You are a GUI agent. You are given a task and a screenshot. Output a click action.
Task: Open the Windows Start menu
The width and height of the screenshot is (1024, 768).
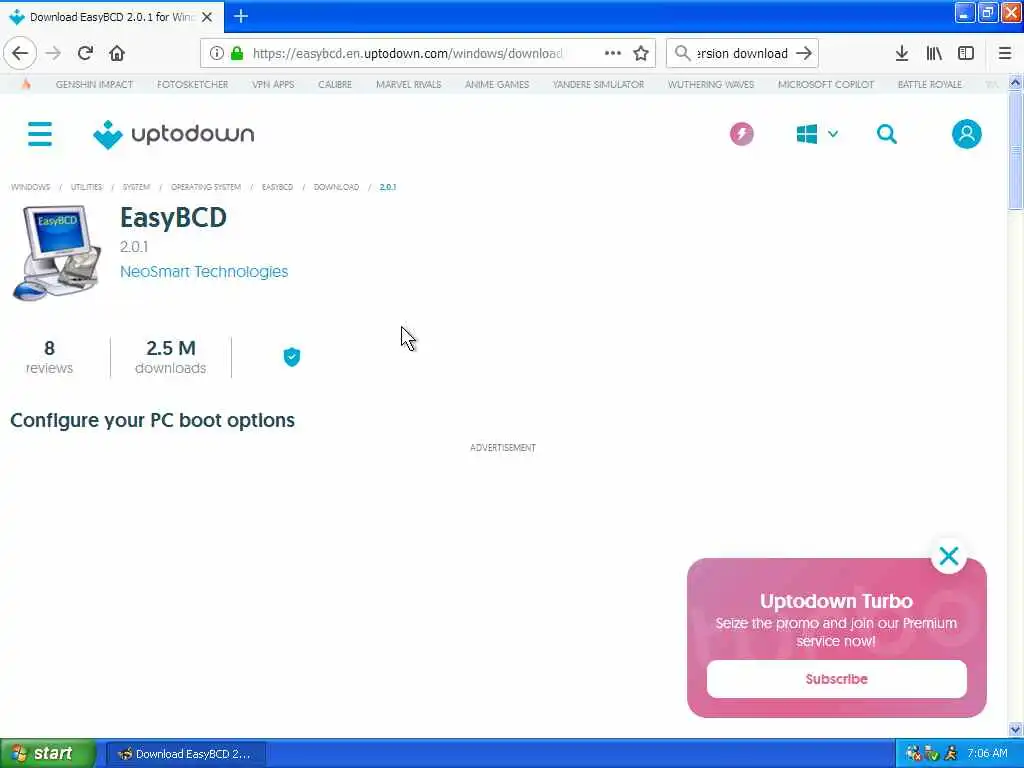pos(48,754)
